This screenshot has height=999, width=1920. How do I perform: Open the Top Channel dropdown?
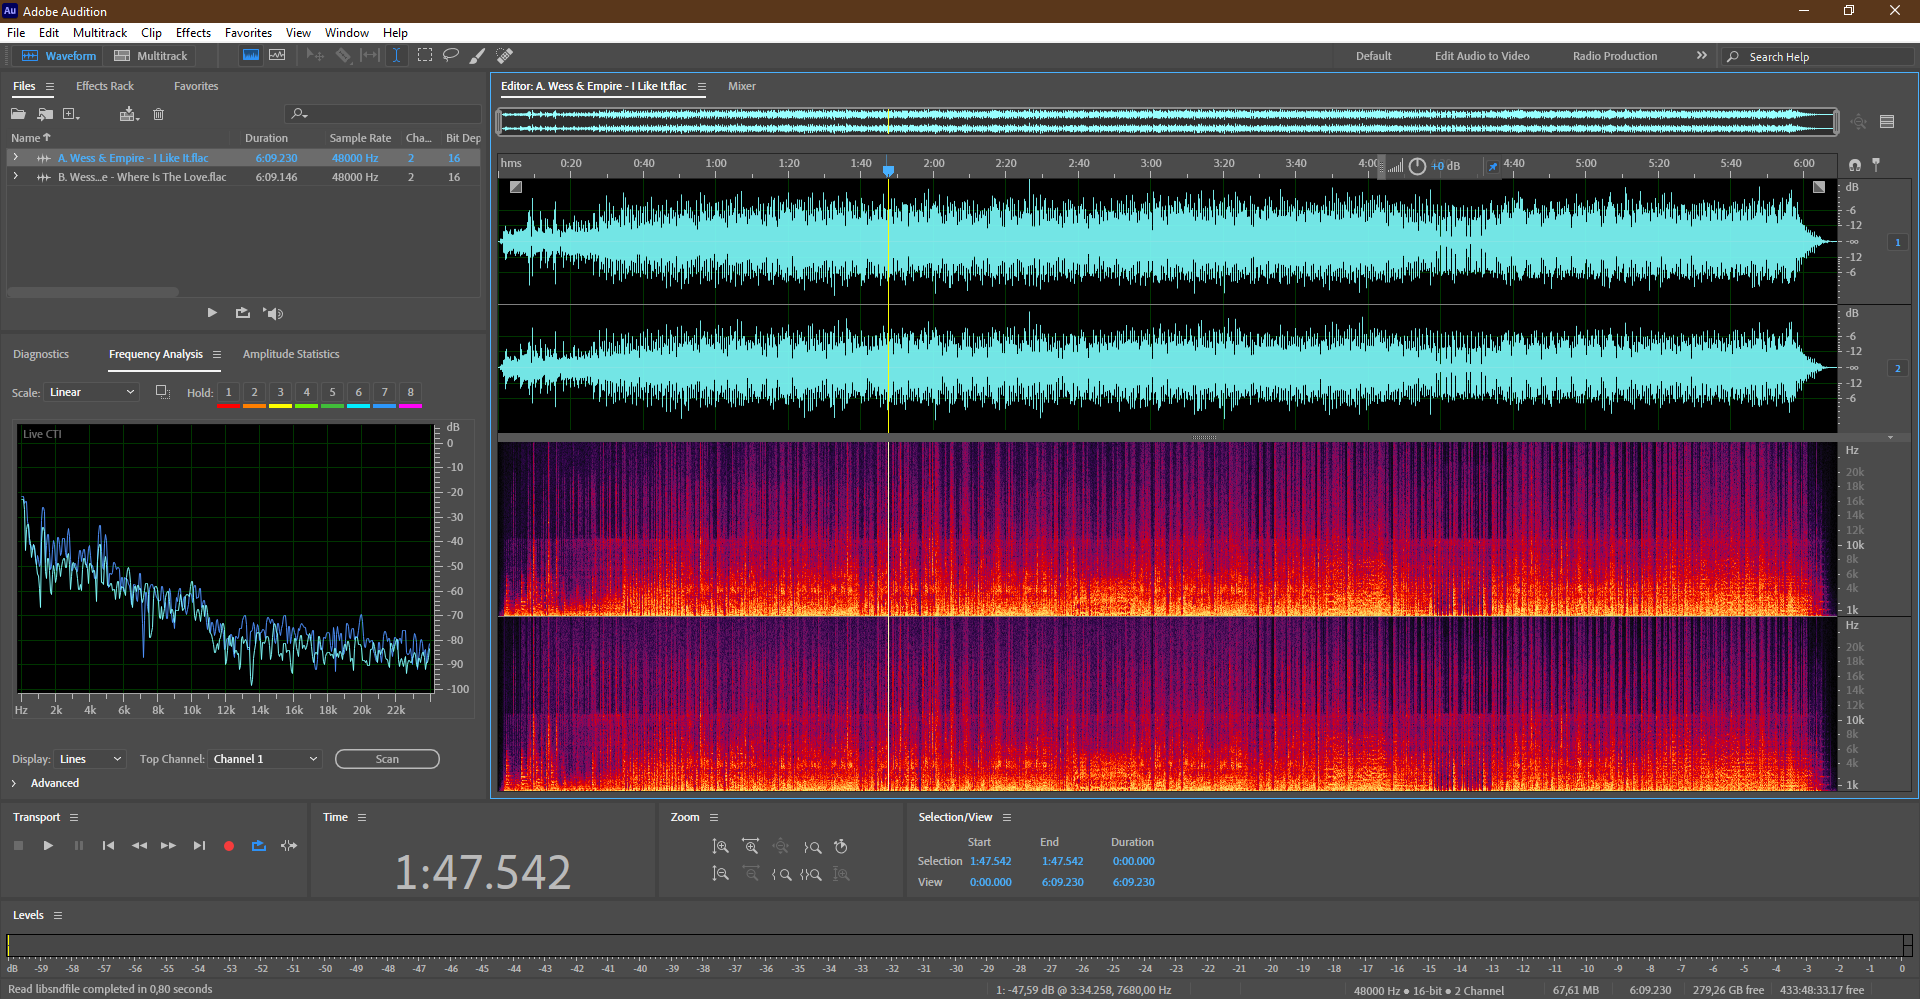pyautogui.click(x=265, y=759)
